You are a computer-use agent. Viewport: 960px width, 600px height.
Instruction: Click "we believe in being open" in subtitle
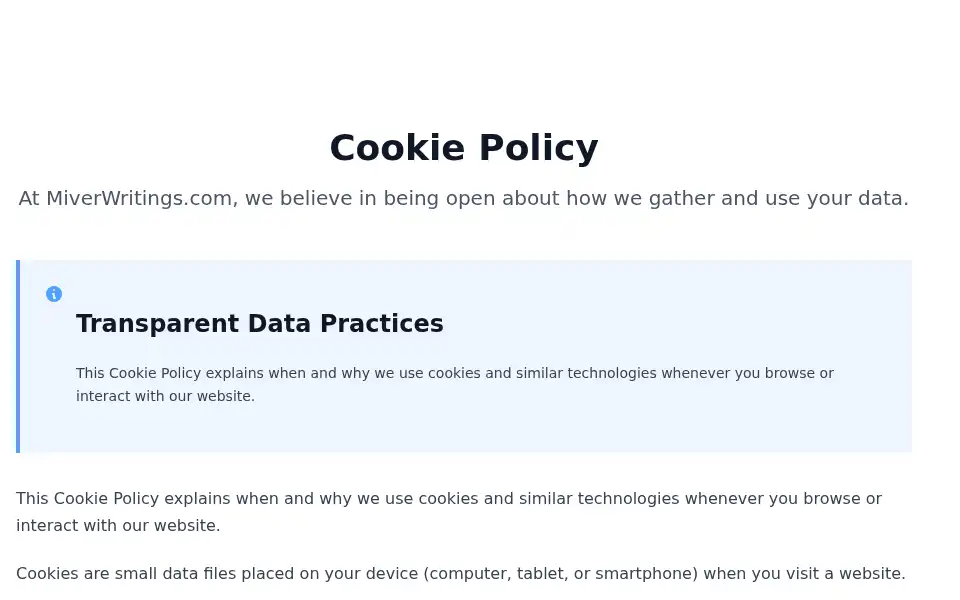click(x=342, y=198)
